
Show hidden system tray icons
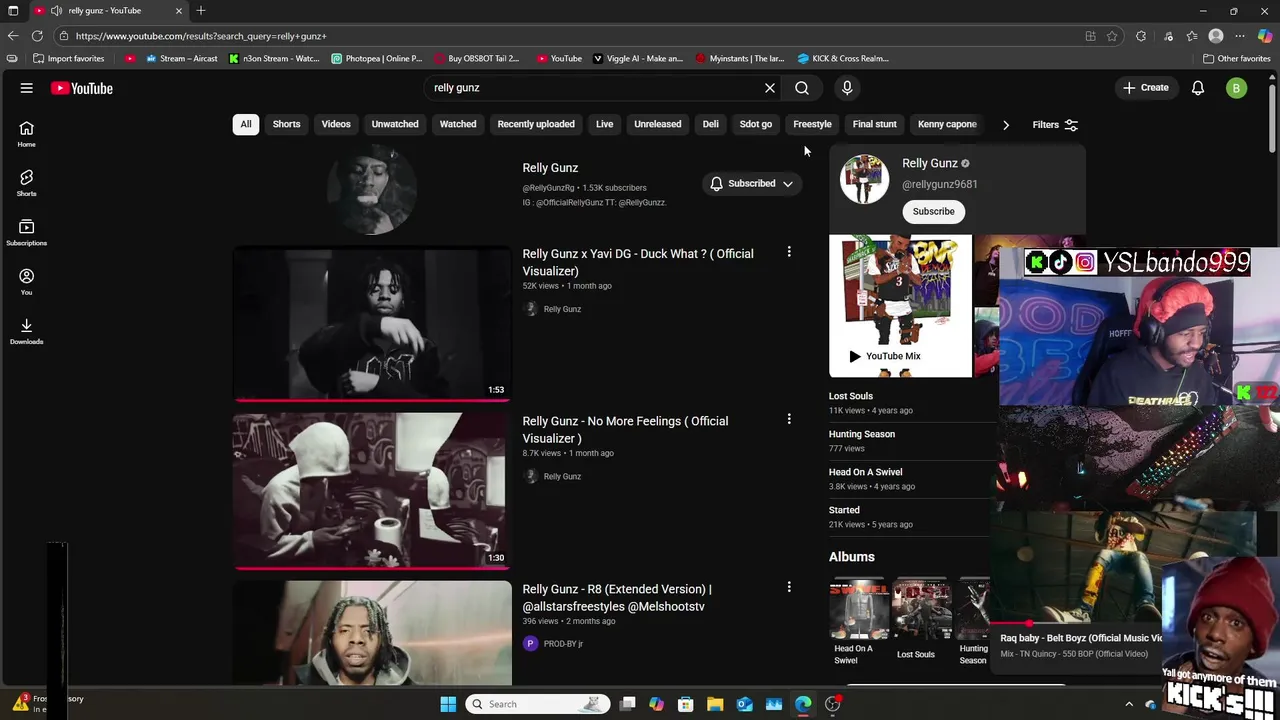1129,704
